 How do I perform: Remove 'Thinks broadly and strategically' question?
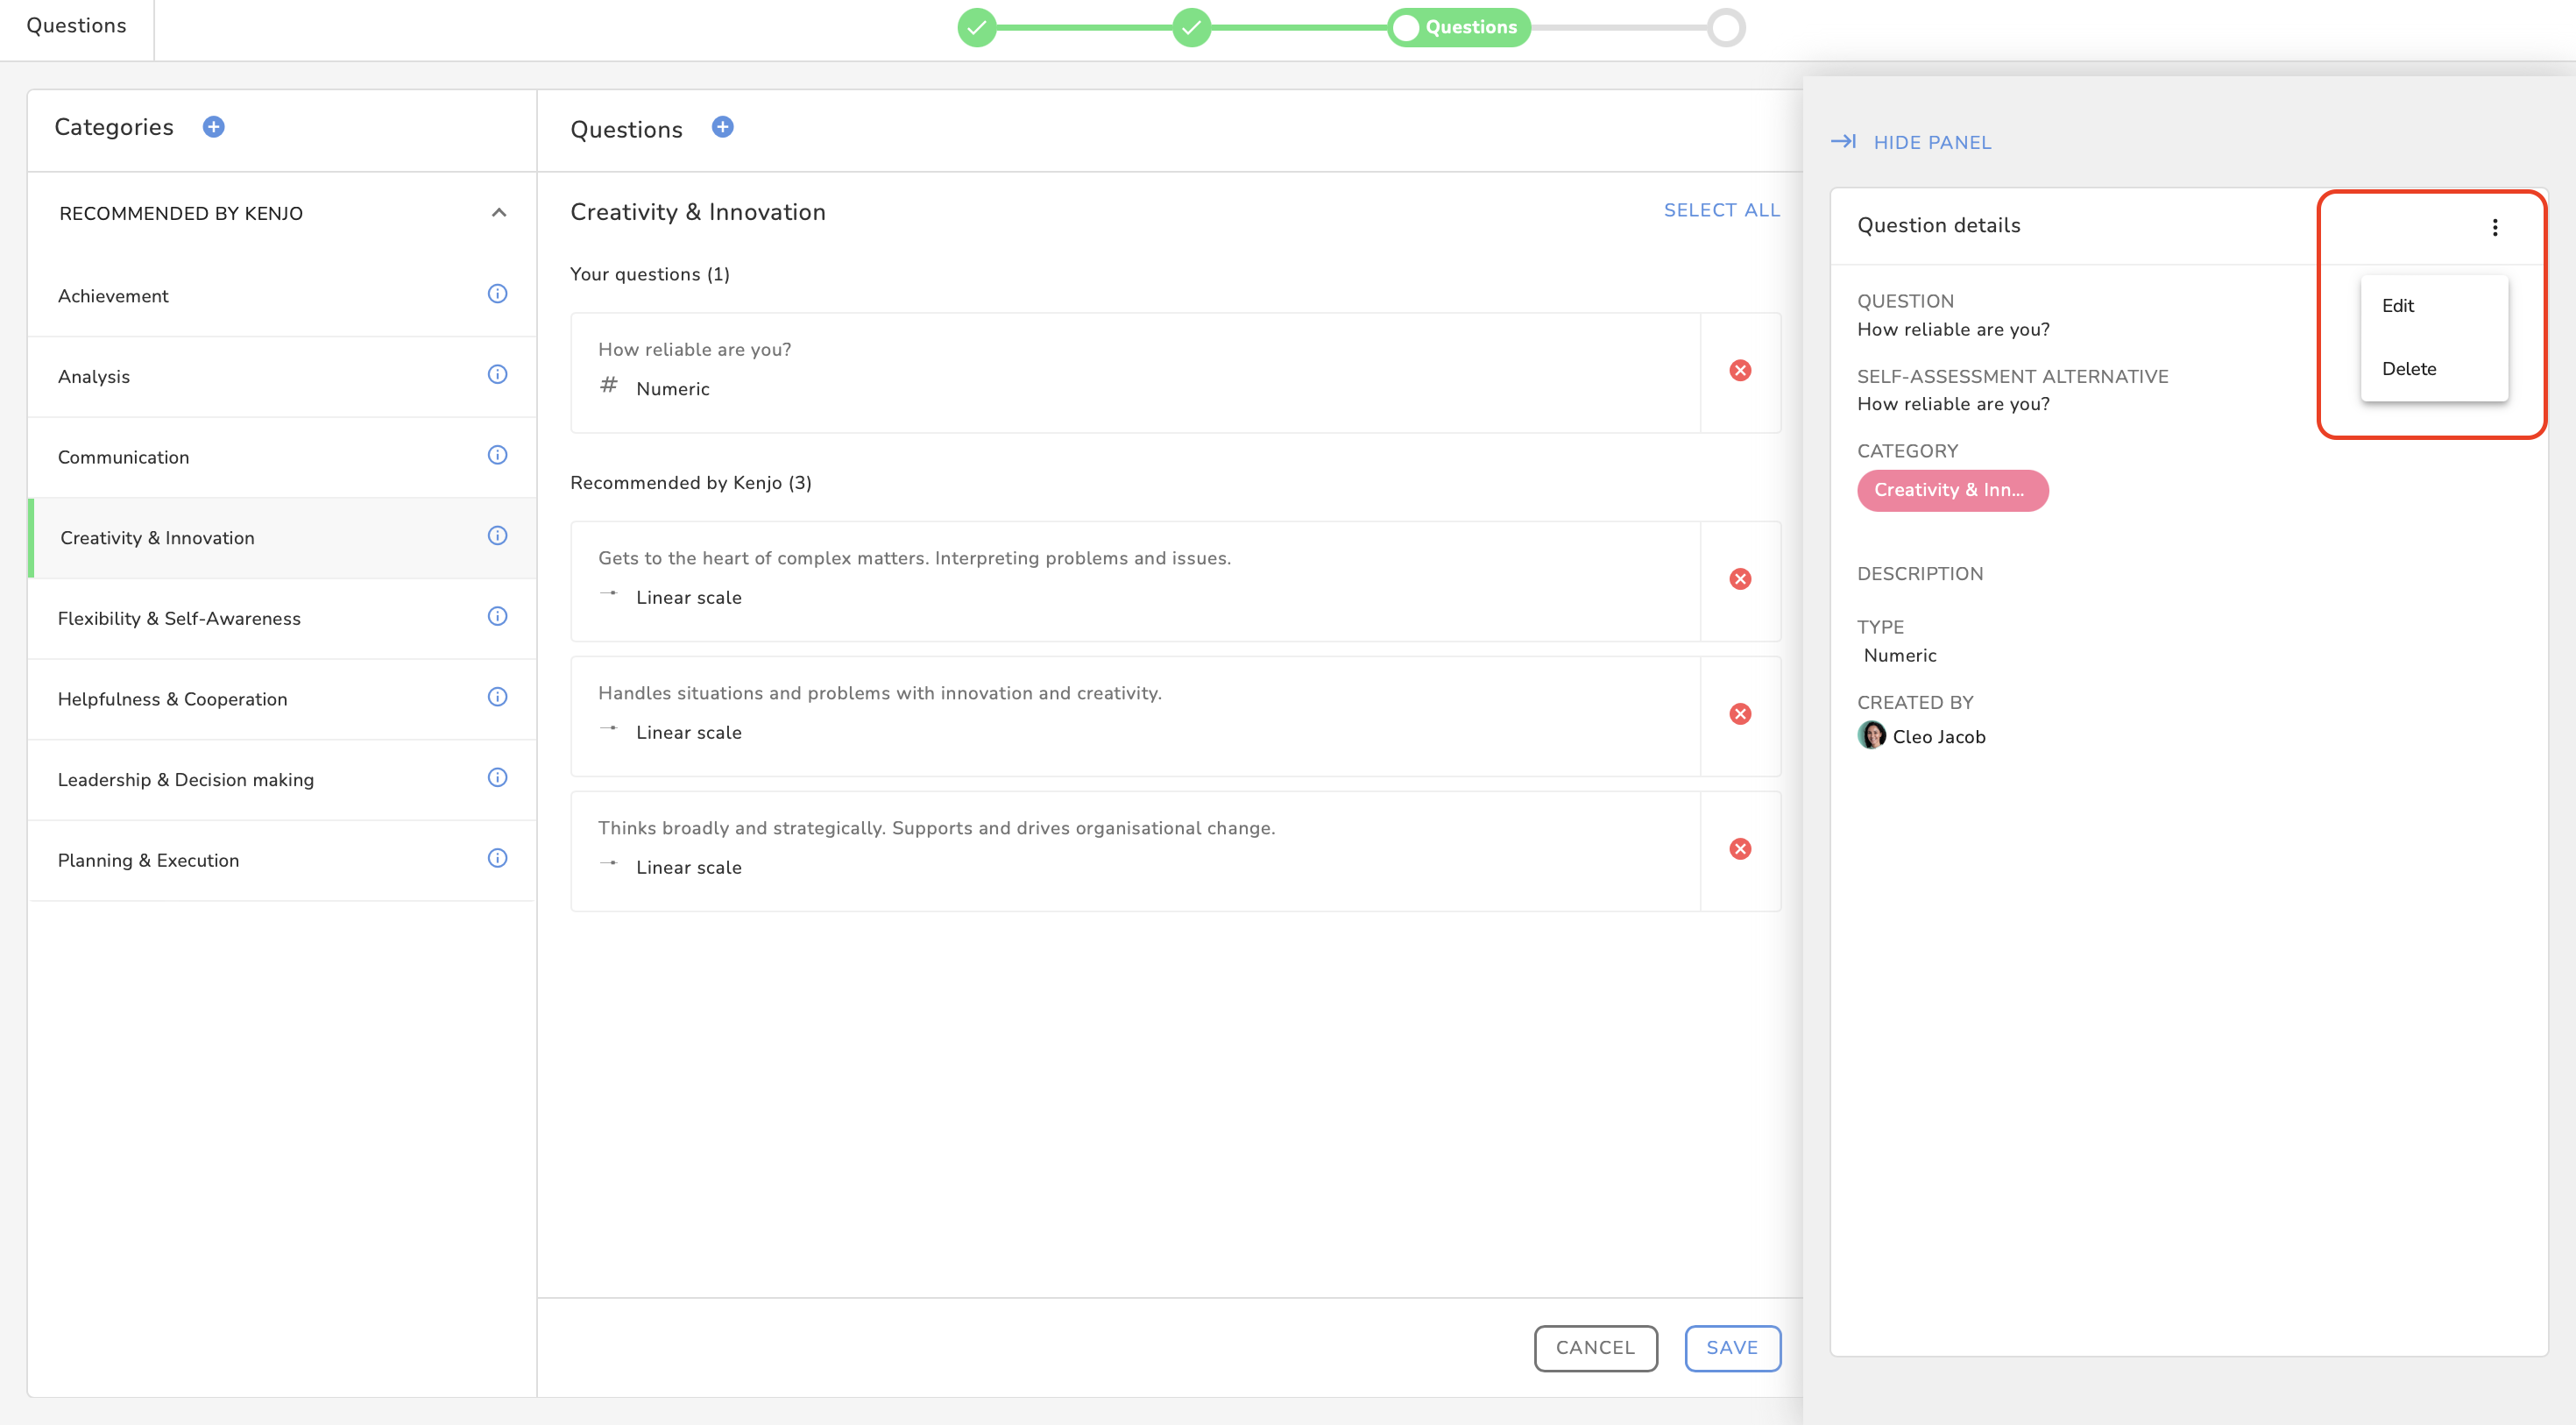pyautogui.click(x=1740, y=849)
